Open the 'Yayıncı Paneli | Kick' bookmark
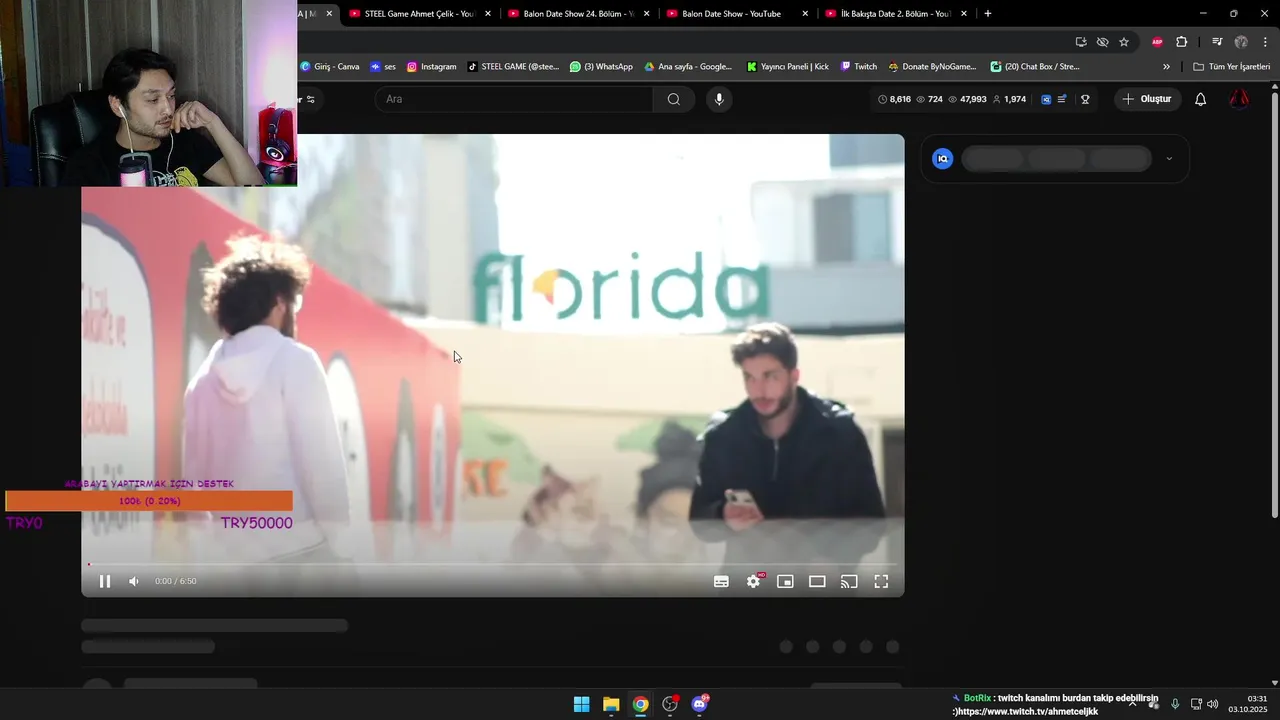Screen dimensions: 1280x720 (788, 67)
